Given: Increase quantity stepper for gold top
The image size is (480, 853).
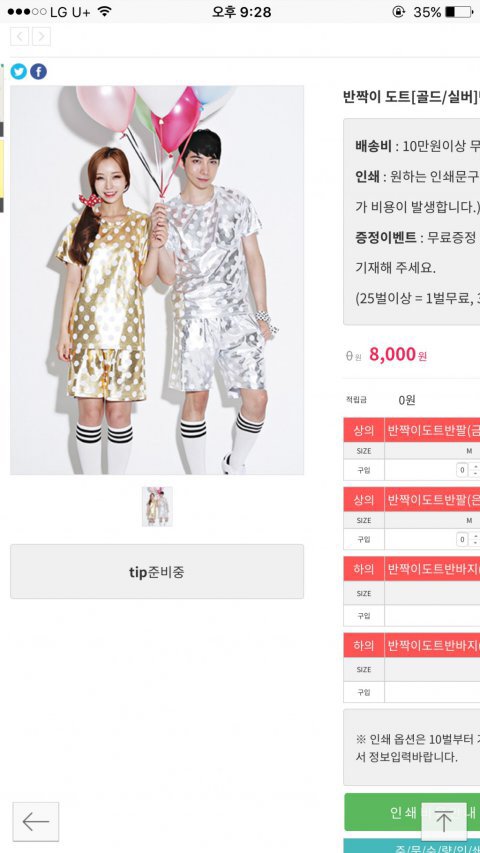Looking at the screenshot, I should point(475,467).
